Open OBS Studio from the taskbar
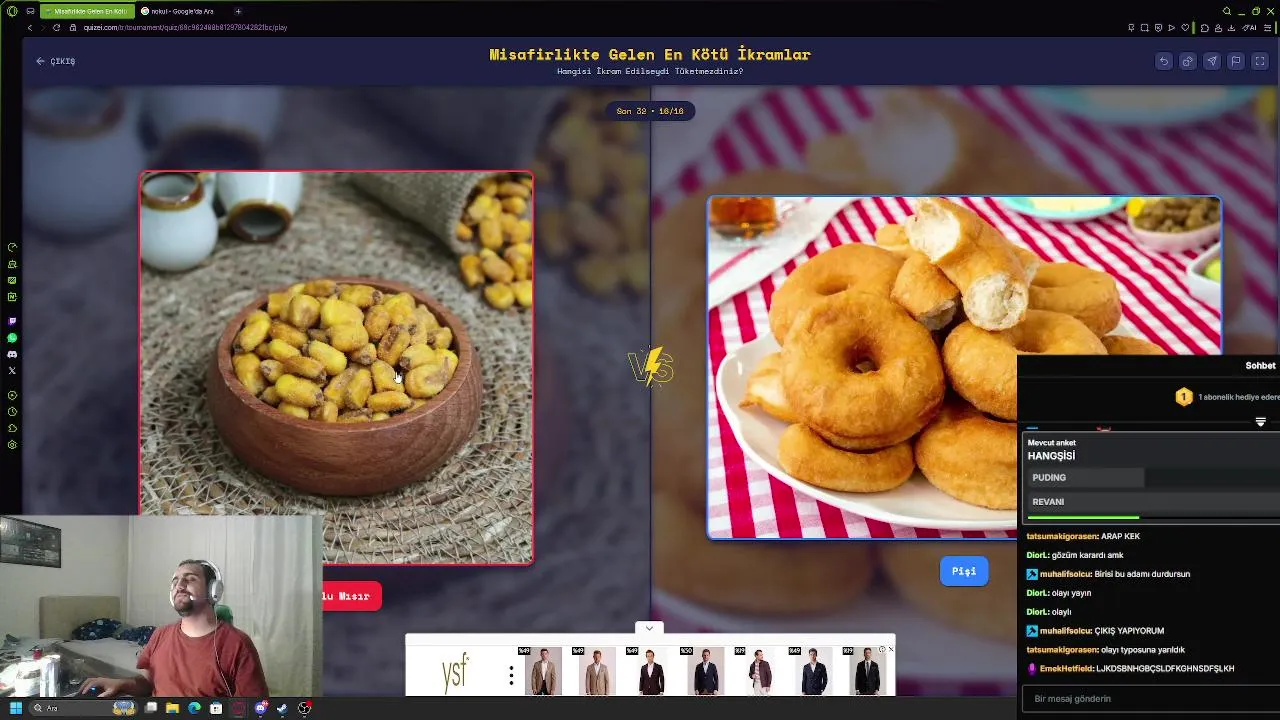This screenshot has height=720, width=1280. click(x=305, y=708)
